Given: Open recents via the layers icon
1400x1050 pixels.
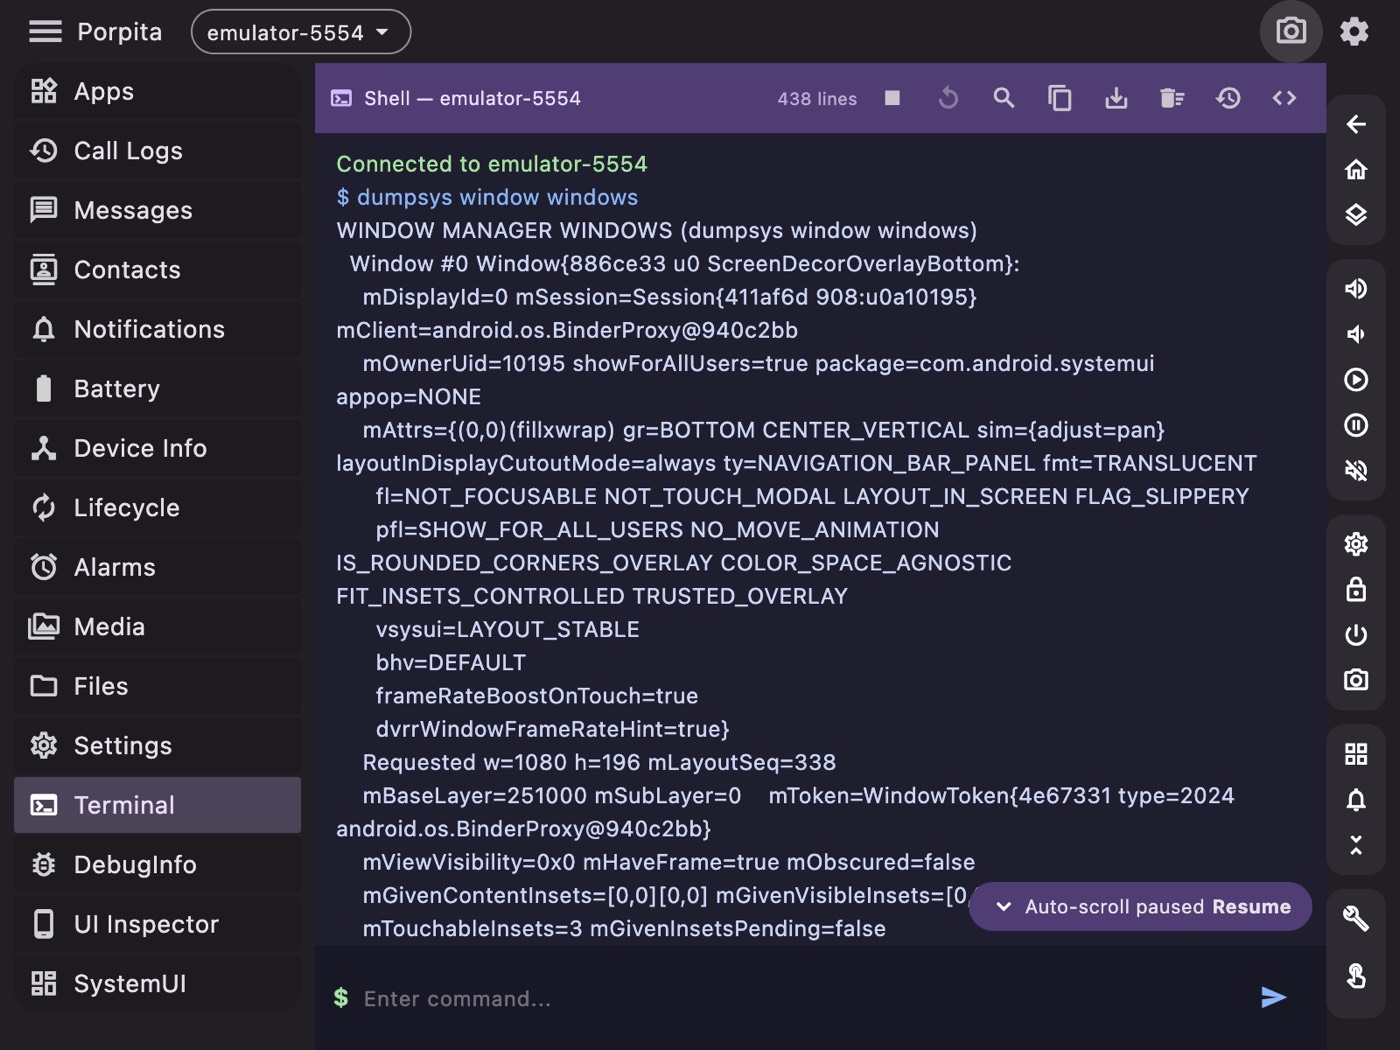Looking at the screenshot, I should tap(1356, 215).
